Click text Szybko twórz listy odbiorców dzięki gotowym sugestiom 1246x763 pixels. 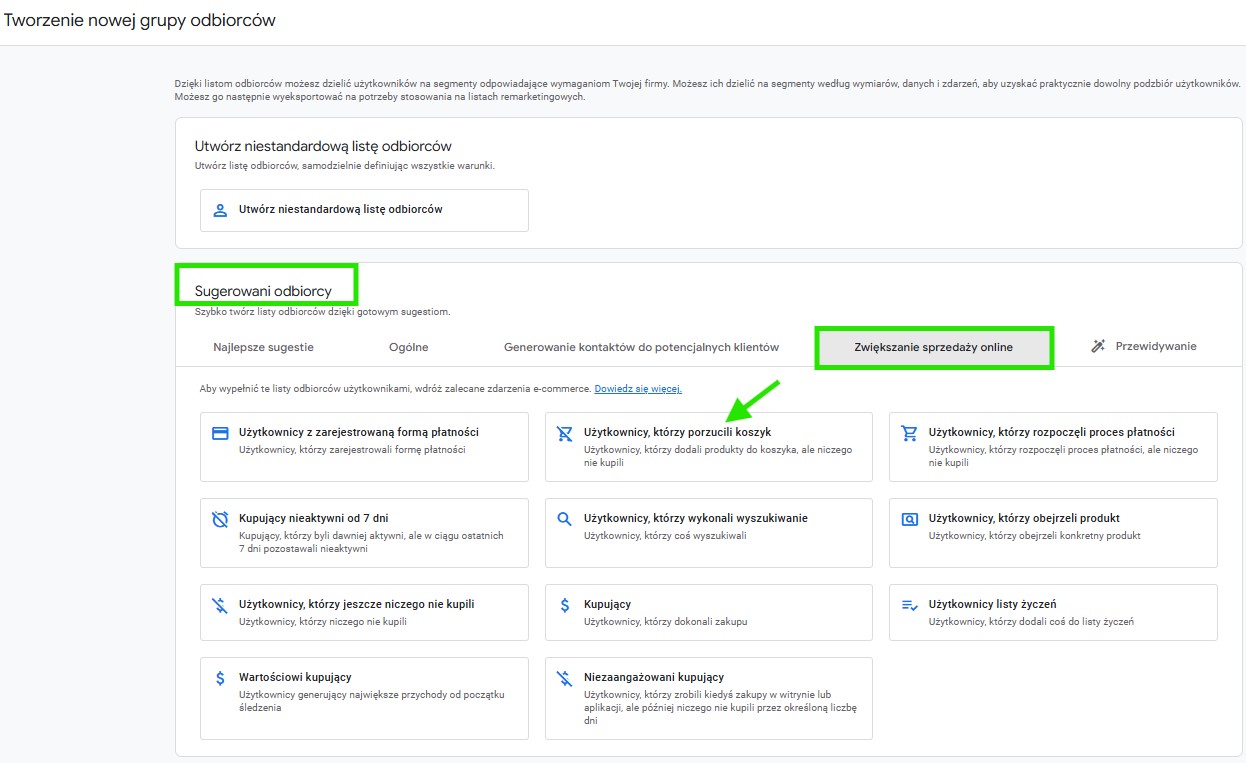[x=322, y=312]
